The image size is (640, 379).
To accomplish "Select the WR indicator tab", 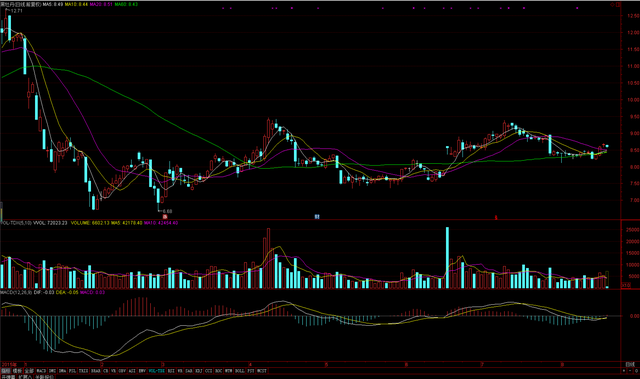I will (x=180, y=371).
